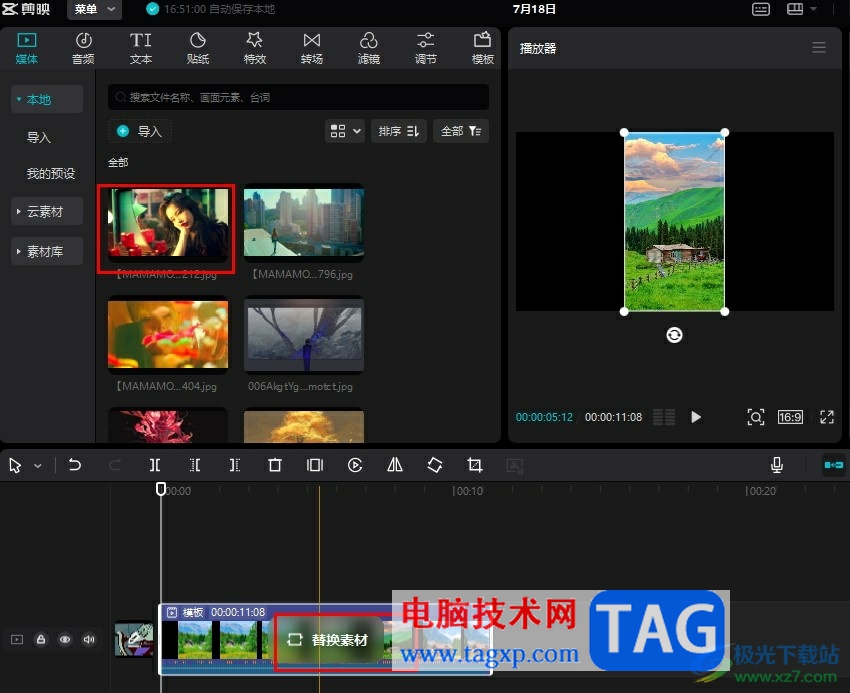Viewport: 850px width, 693px height.
Task: Delete the selected clip
Action: [x=275, y=465]
